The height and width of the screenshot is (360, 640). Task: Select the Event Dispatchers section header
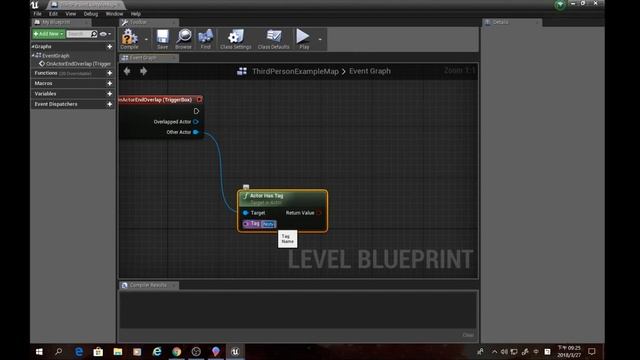coord(56,104)
